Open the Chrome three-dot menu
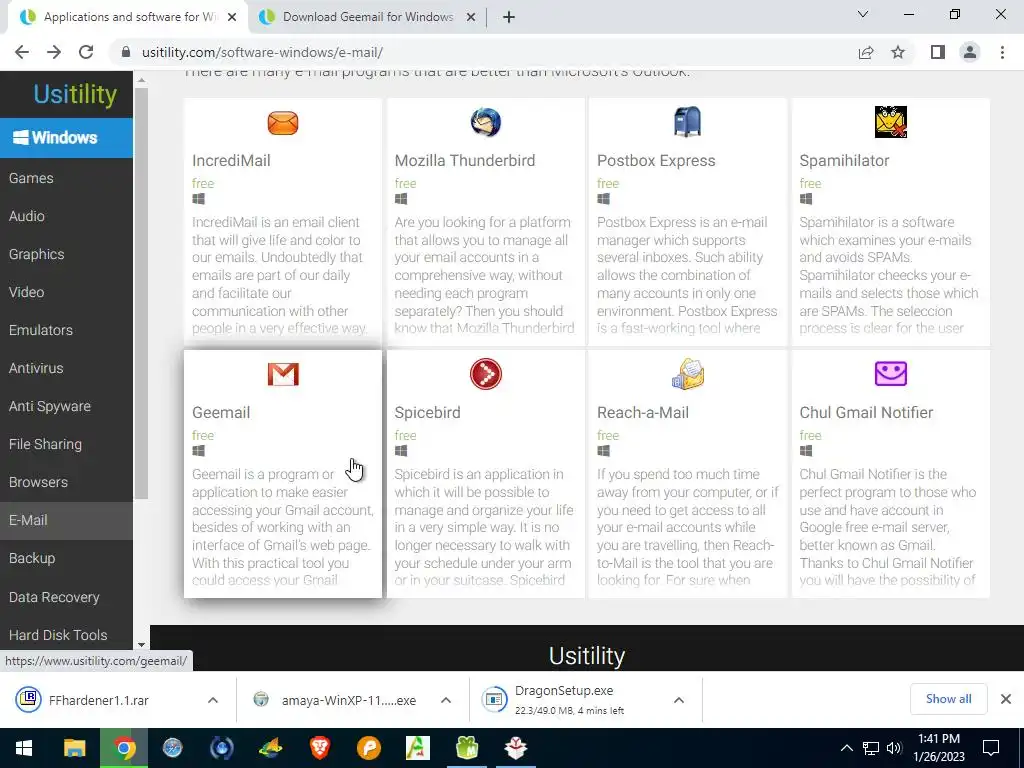This screenshot has height=768, width=1024. tap(1002, 52)
